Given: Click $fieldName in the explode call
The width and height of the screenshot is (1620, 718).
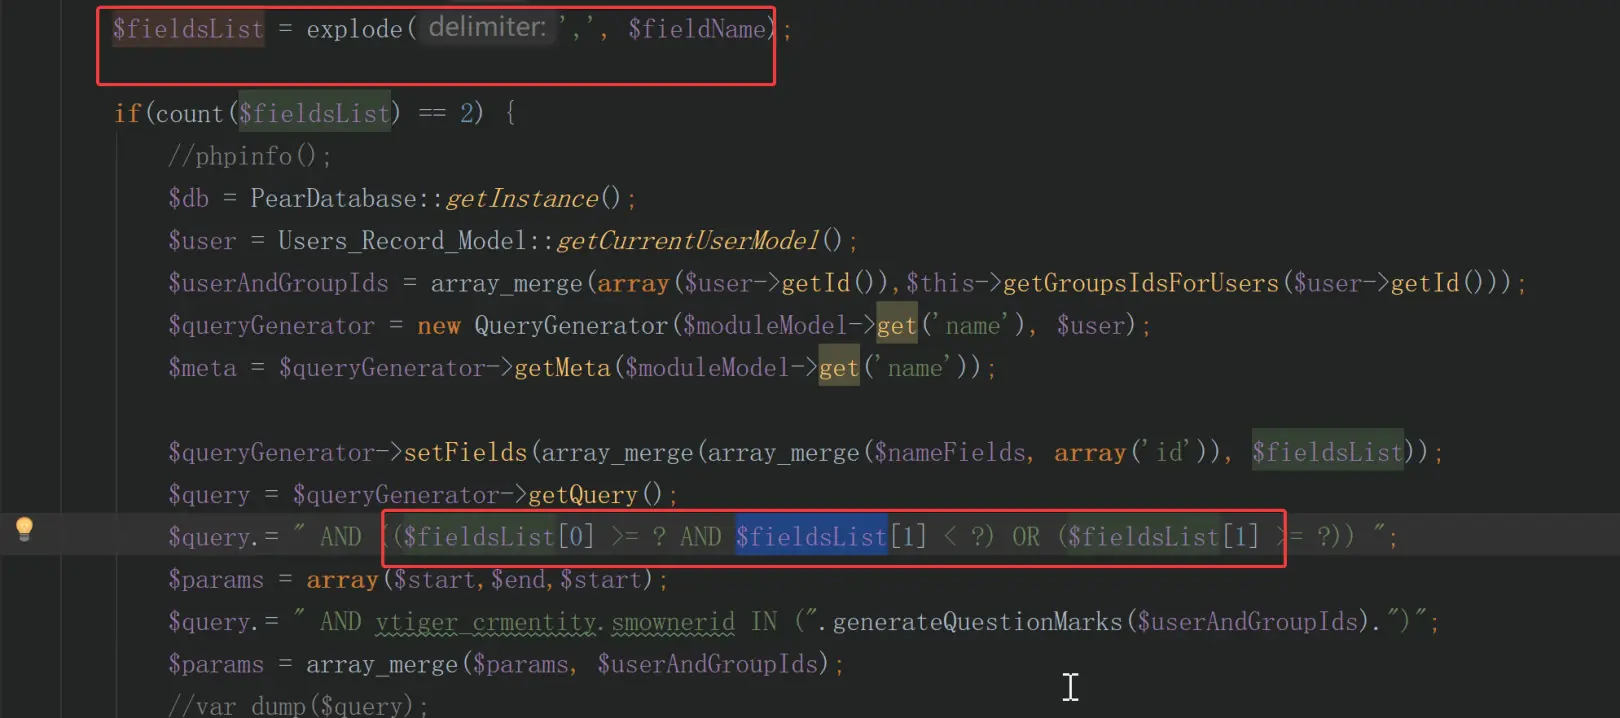Looking at the screenshot, I should pos(698,30).
